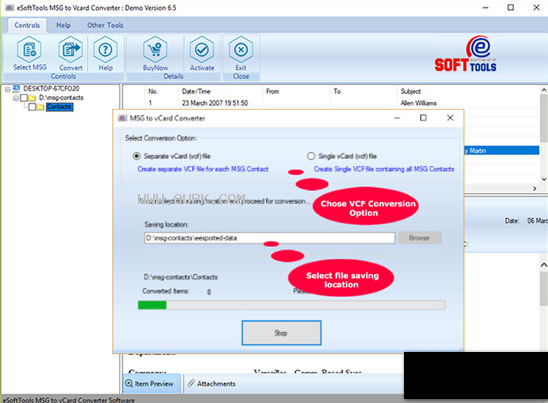Select Single vCard (vcf) file option
Screen dimensions: 548x403
(311, 156)
